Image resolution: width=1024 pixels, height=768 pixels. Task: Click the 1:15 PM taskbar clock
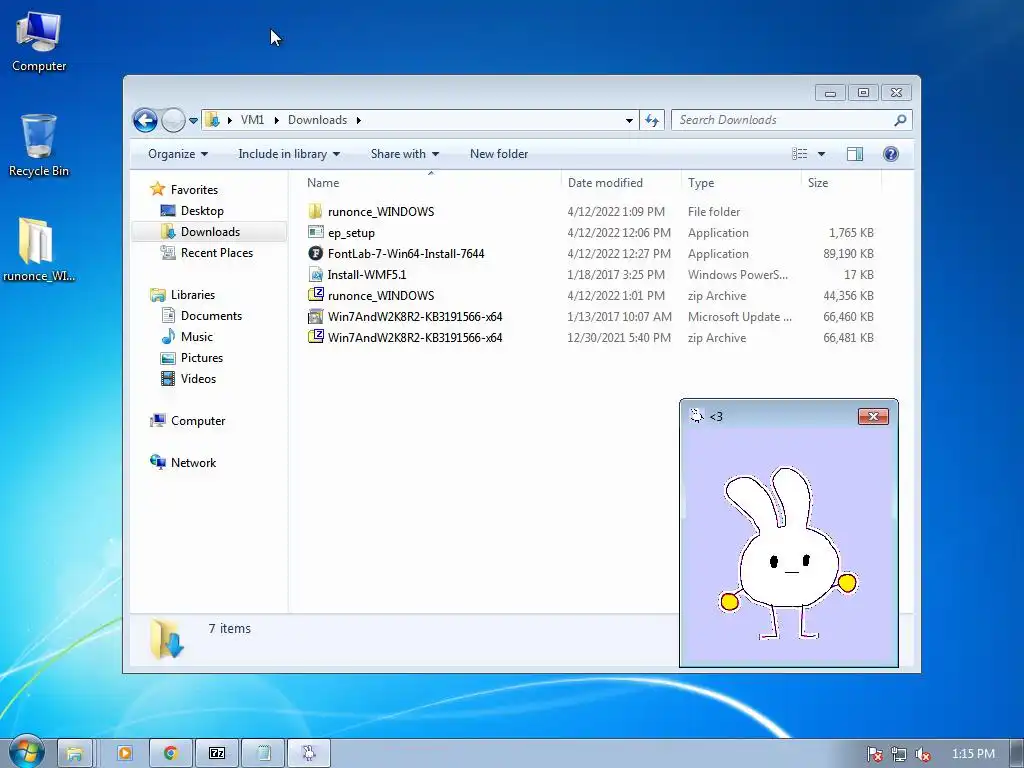coord(973,754)
